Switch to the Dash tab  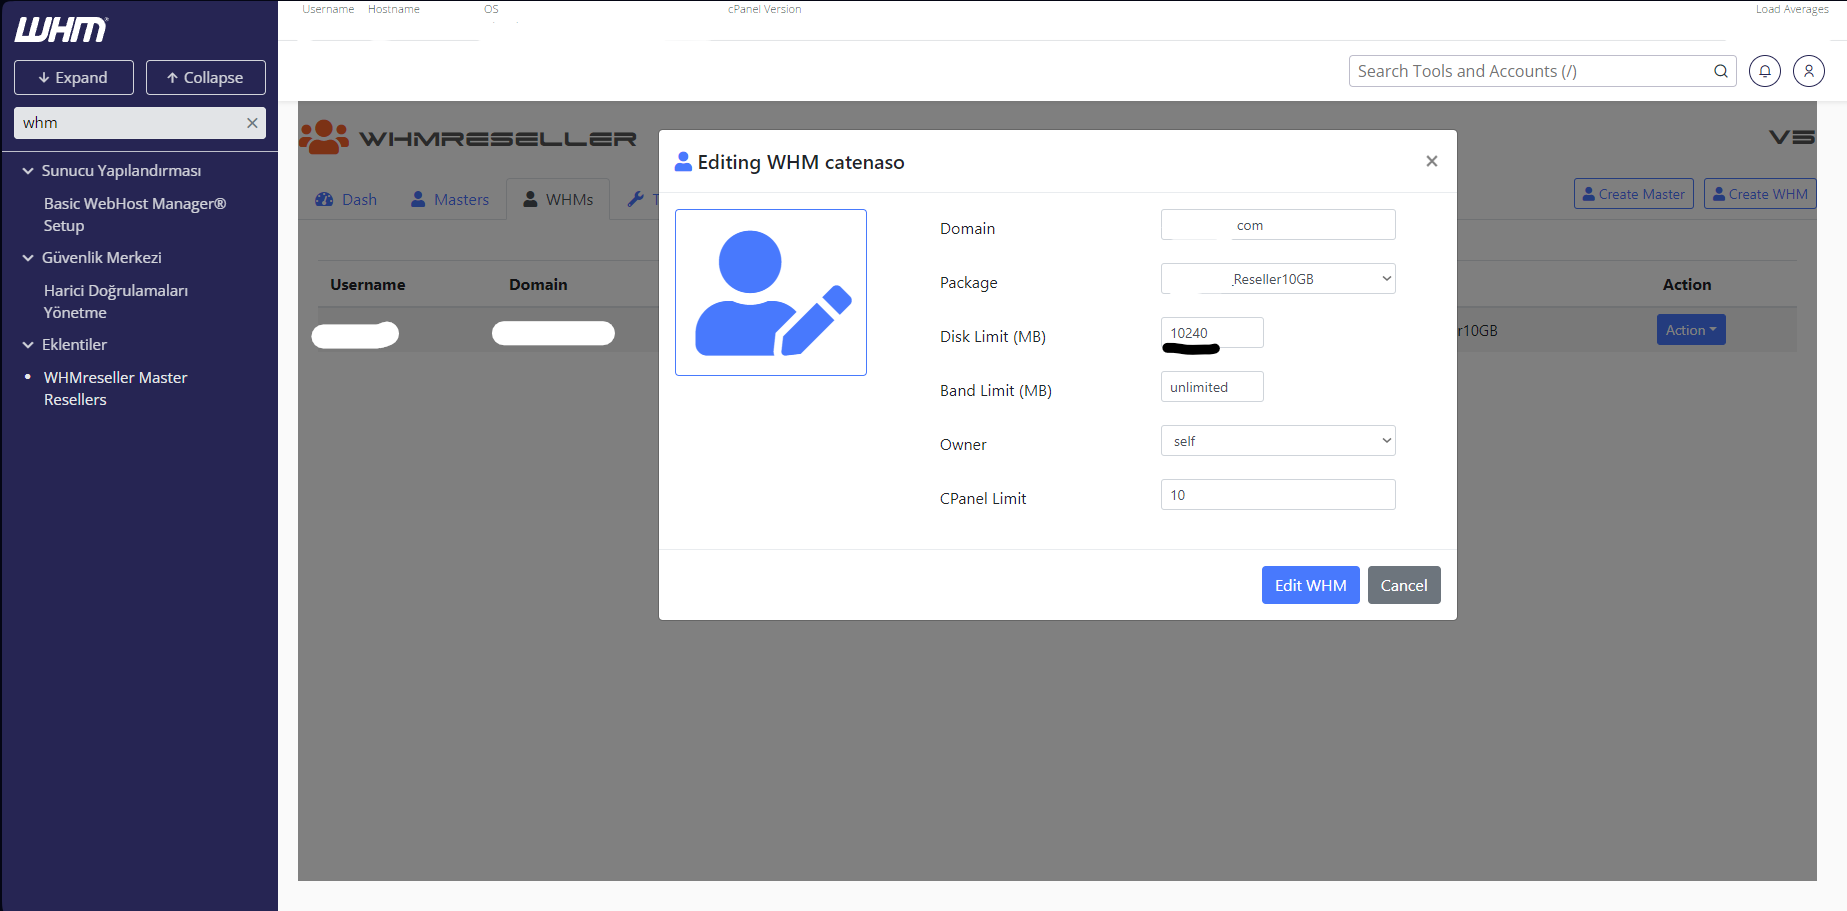click(346, 199)
